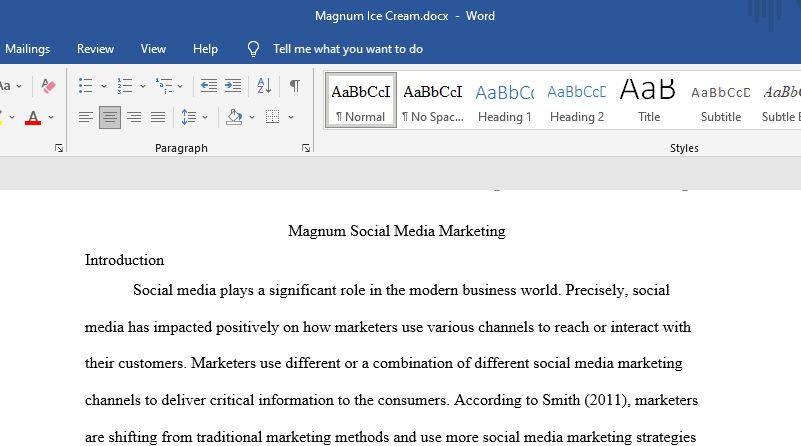Click the text 'According to Smith (2011)'
801x446 pixels.
coord(540,400)
